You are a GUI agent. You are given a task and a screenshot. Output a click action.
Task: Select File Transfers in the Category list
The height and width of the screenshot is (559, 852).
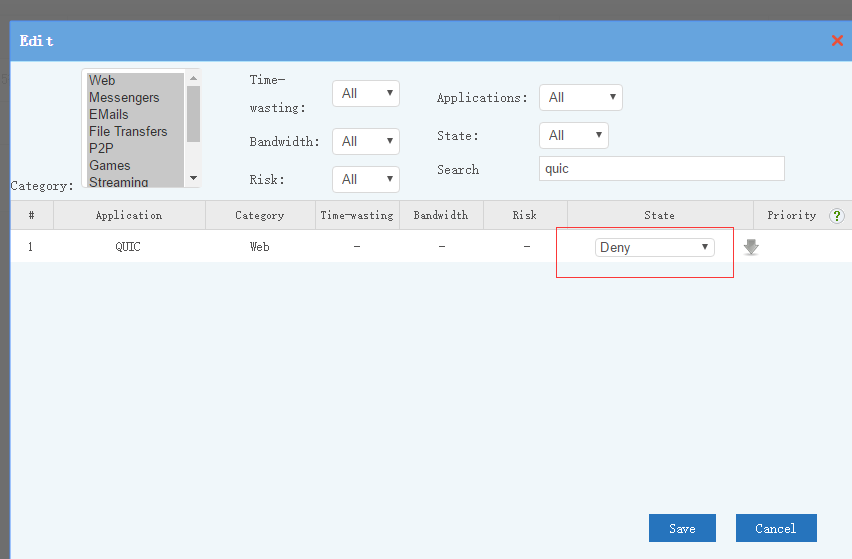[x=135, y=131]
